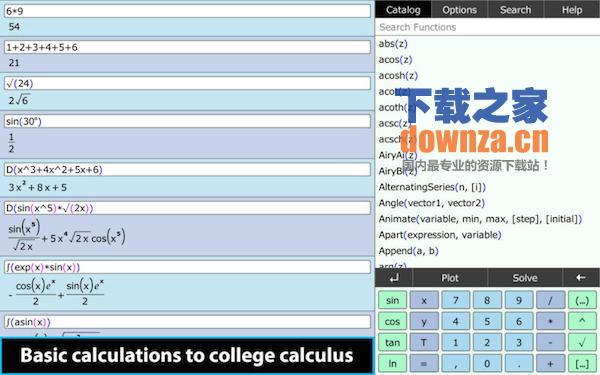Image resolution: width=600 pixels, height=375 pixels.
Task: Tap the decimal point key
Action: tap(519, 364)
